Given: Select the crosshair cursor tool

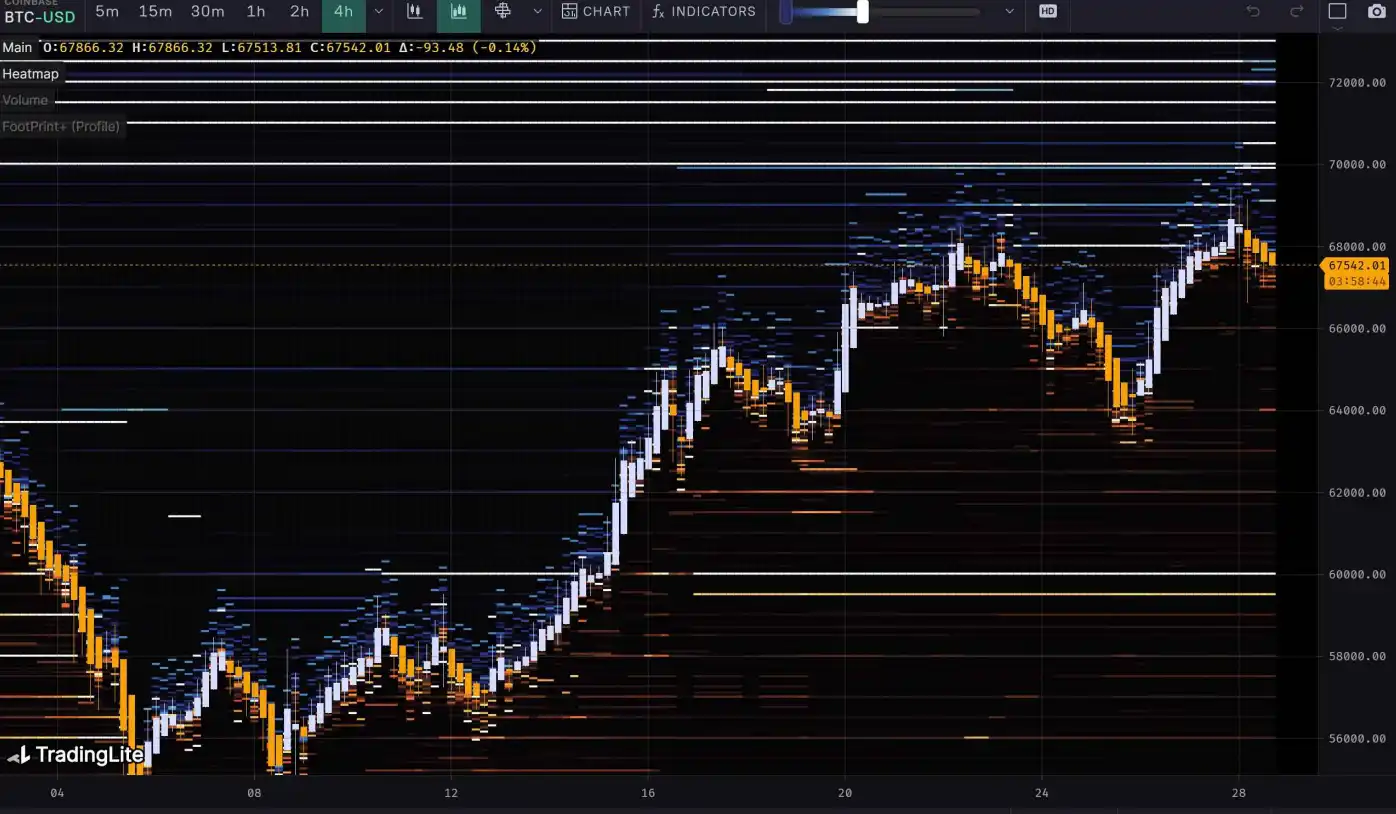Looking at the screenshot, I should 503,12.
